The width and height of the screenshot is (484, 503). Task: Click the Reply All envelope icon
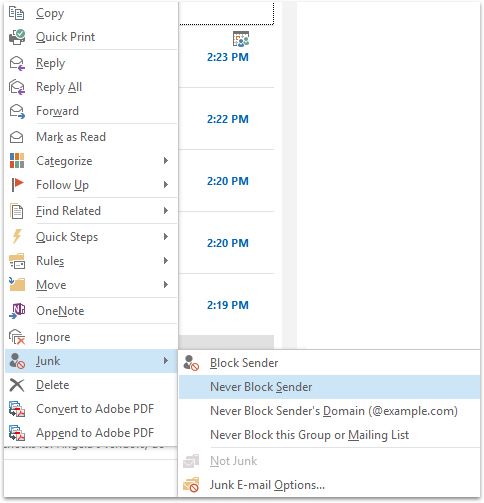(x=17, y=87)
